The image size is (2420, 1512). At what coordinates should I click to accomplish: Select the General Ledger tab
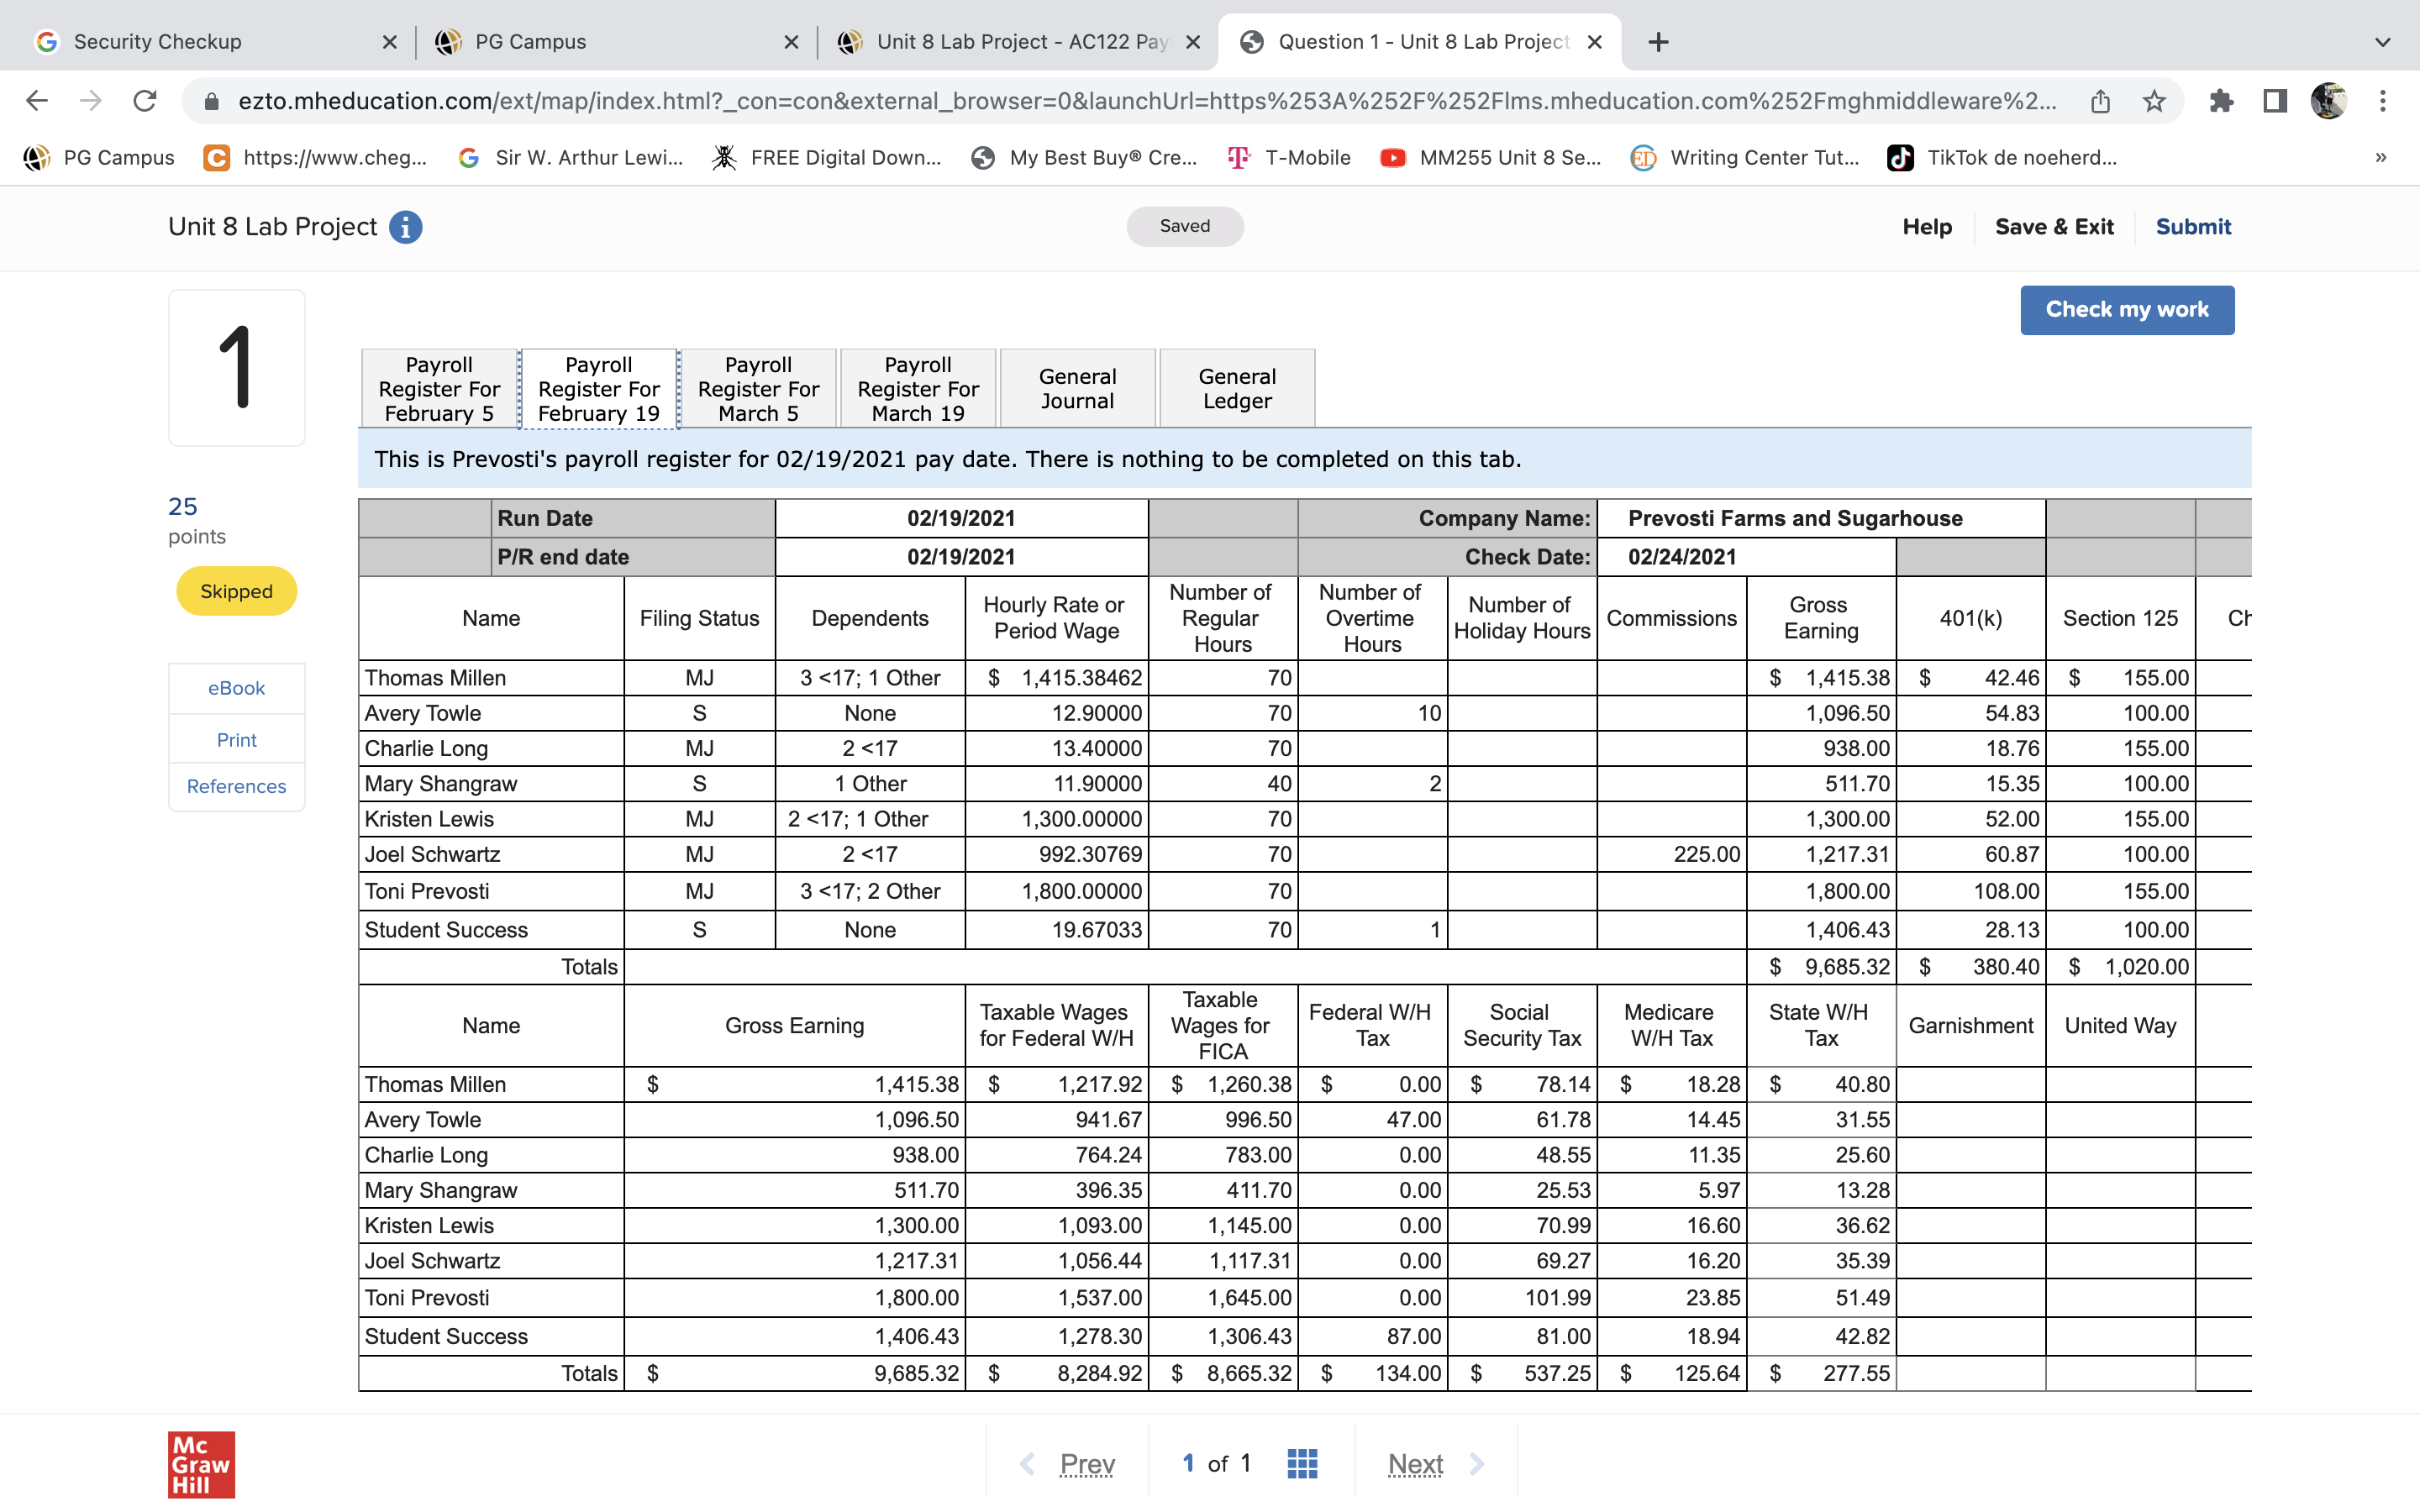click(x=1237, y=389)
